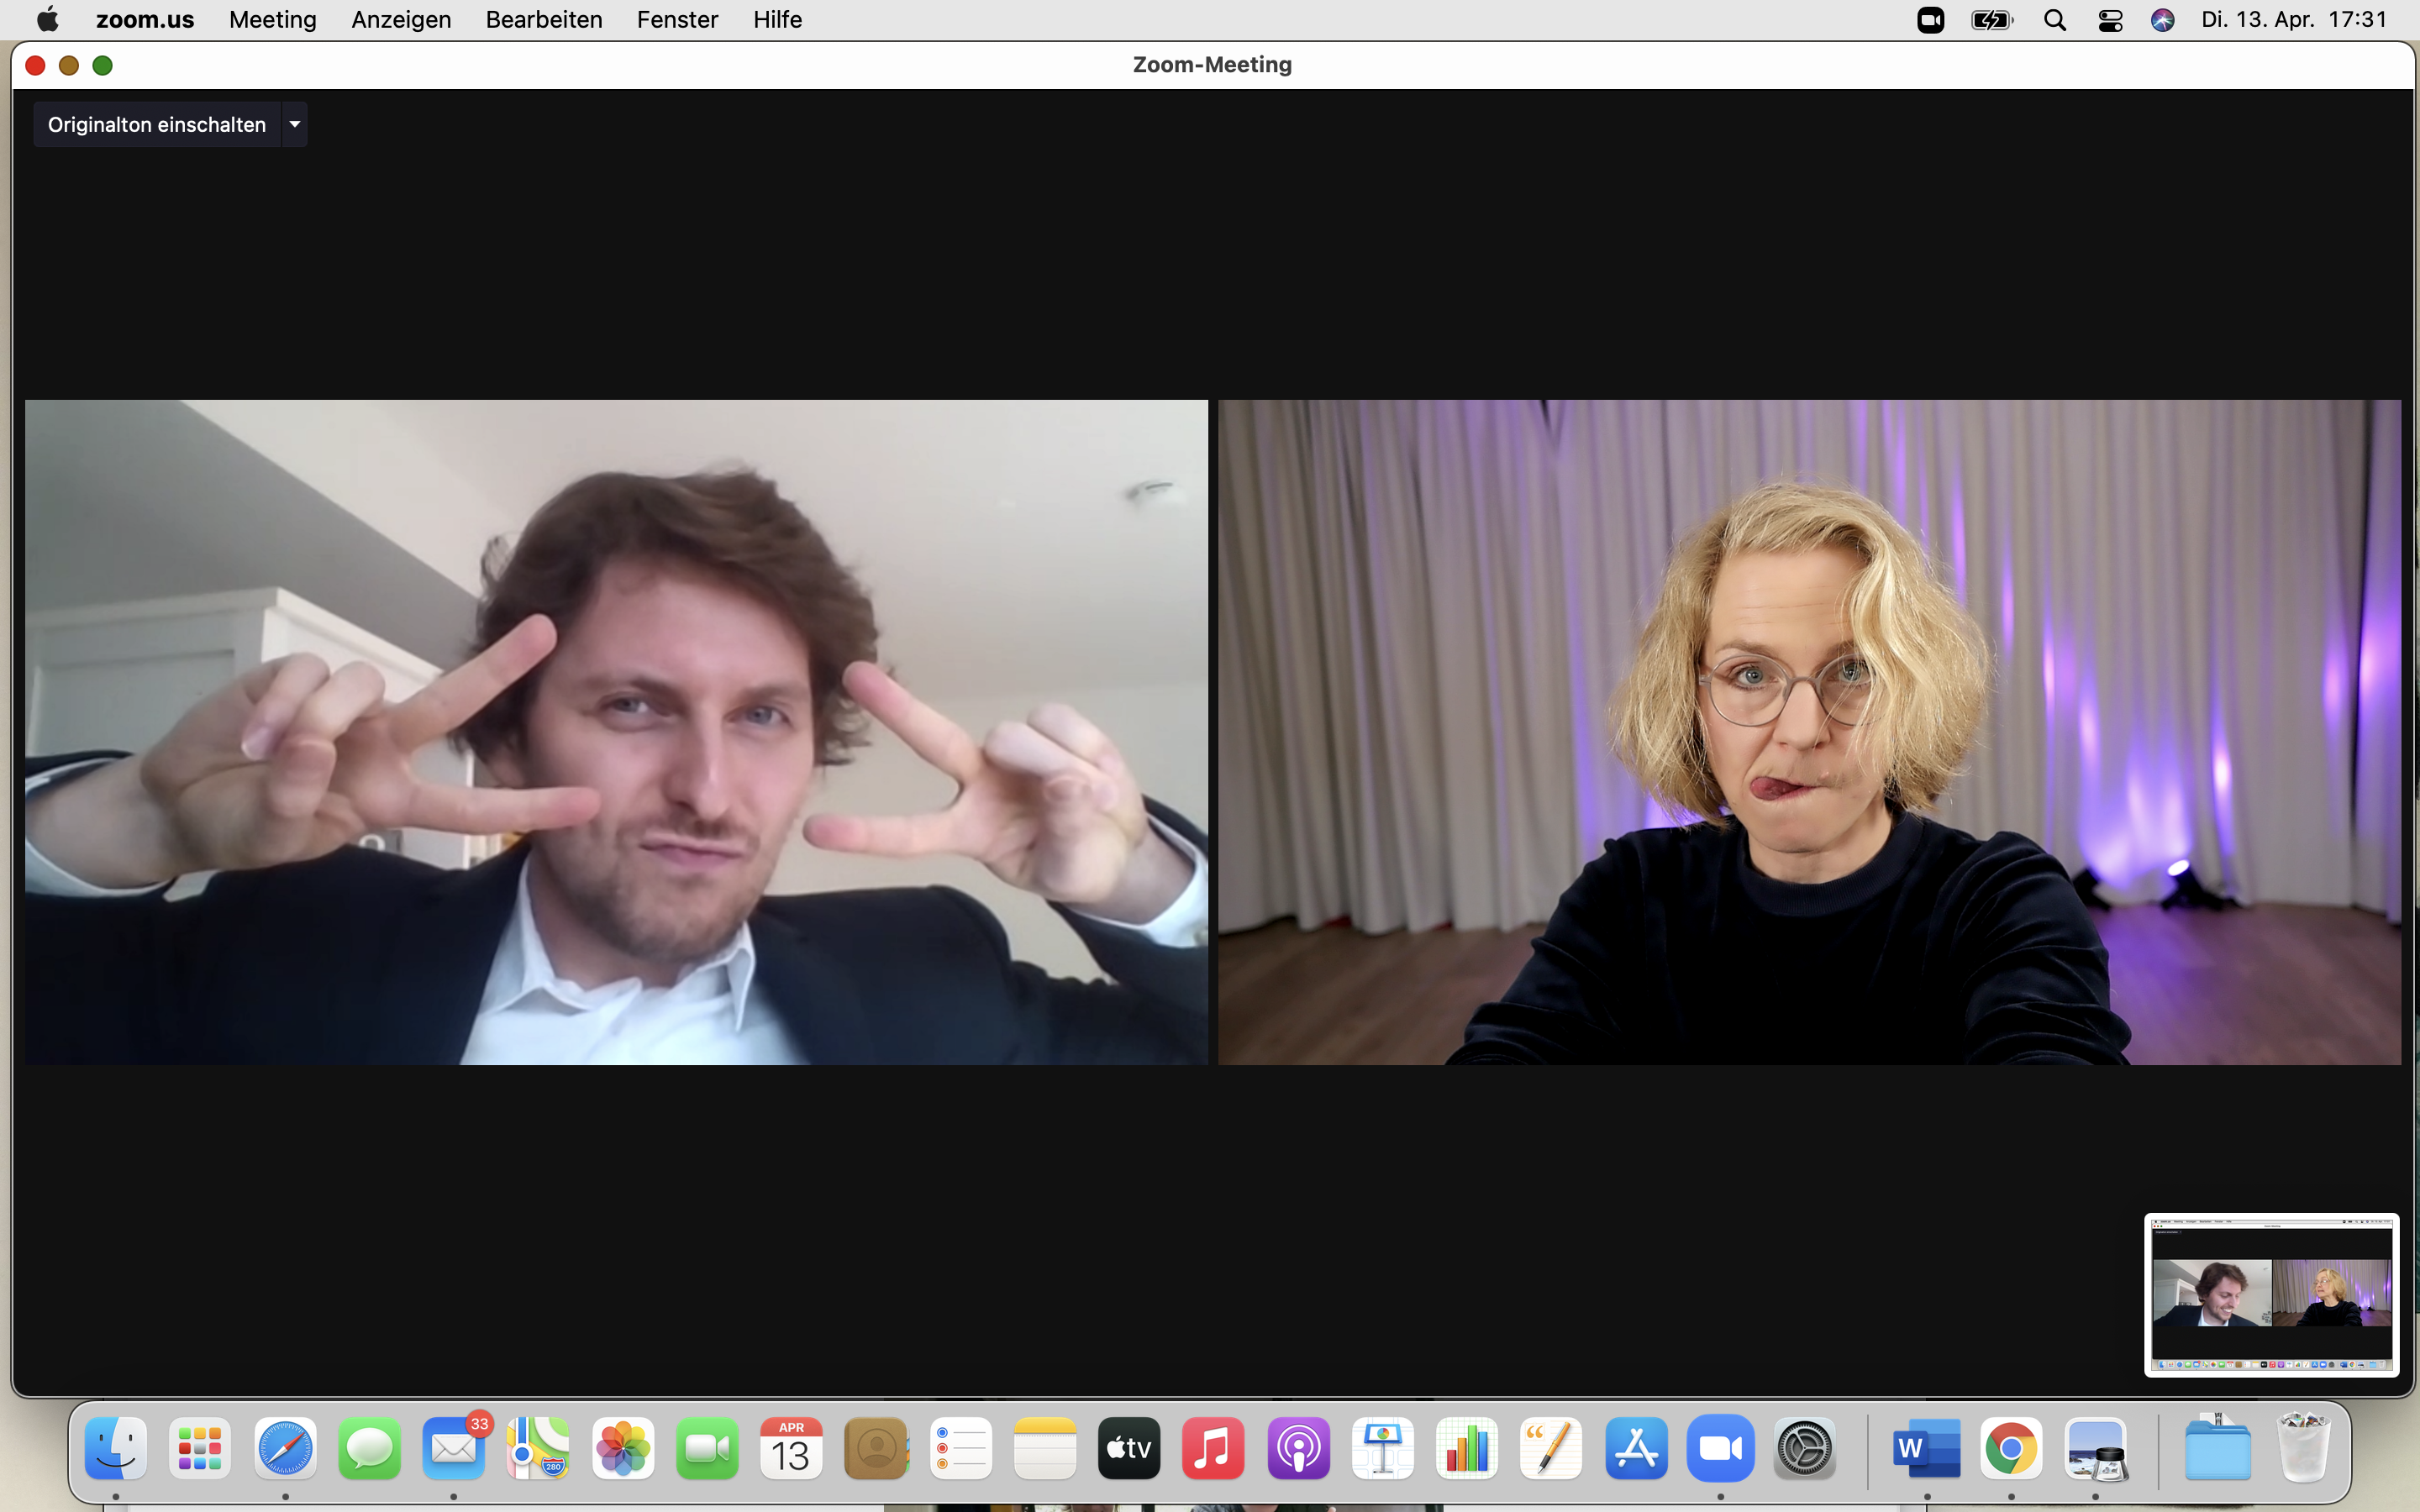Image resolution: width=2420 pixels, height=1512 pixels.
Task: Open Siri from the menu bar
Action: [x=2162, y=20]
